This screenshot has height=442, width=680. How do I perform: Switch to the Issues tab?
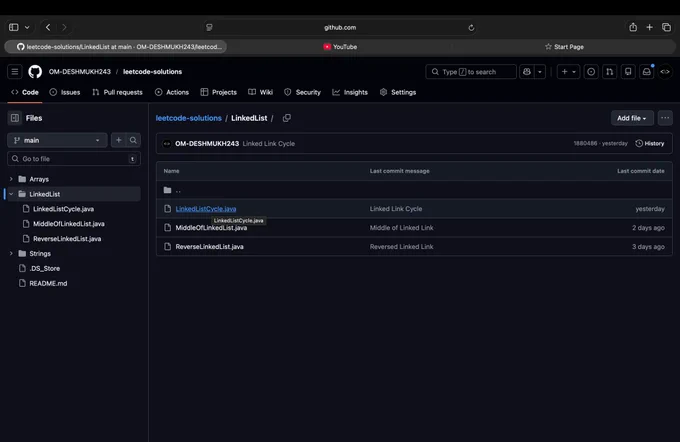(65, 92)
